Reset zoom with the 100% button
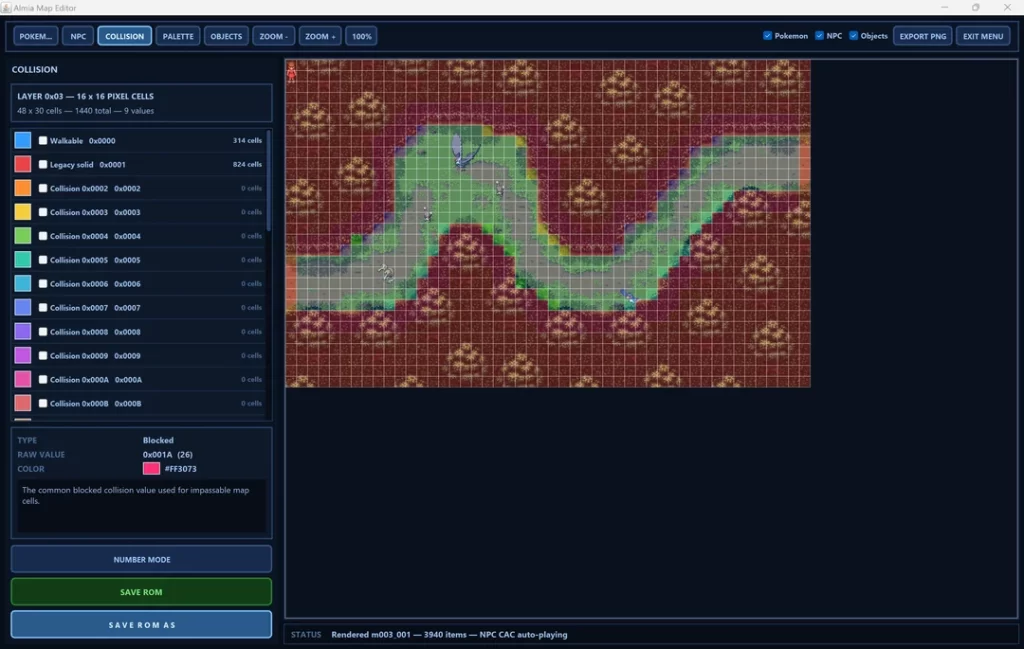The width and height of the screenshot is (1024, 649). point(362,36)
